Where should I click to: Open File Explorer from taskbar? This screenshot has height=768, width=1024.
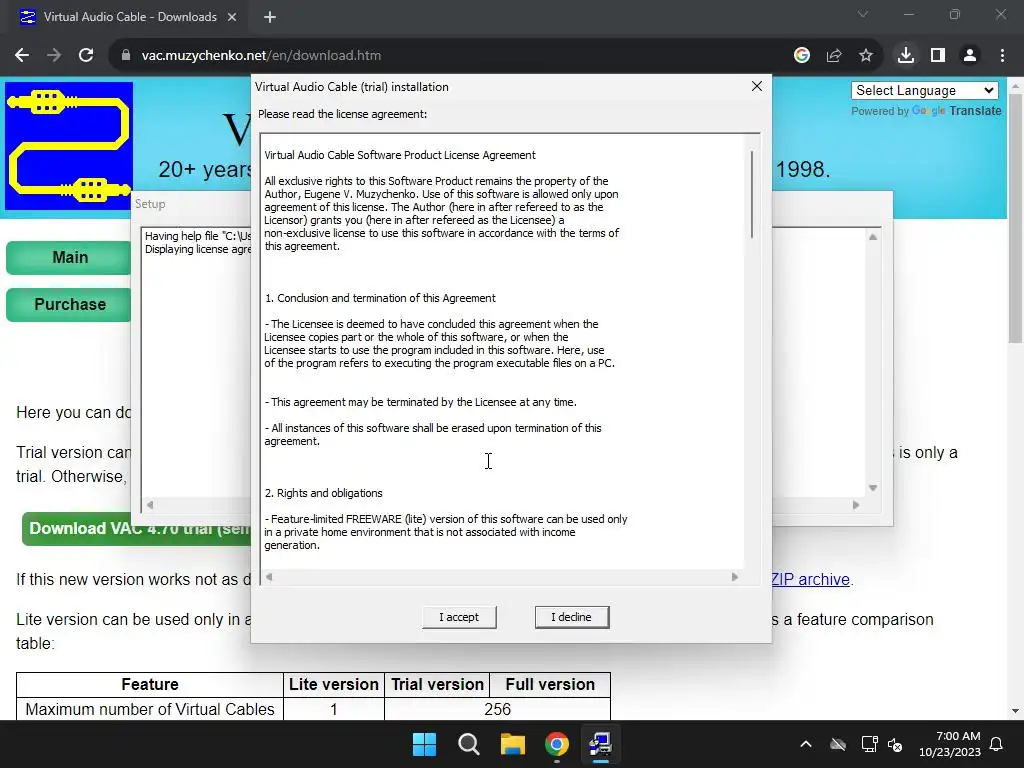[513, 744]
